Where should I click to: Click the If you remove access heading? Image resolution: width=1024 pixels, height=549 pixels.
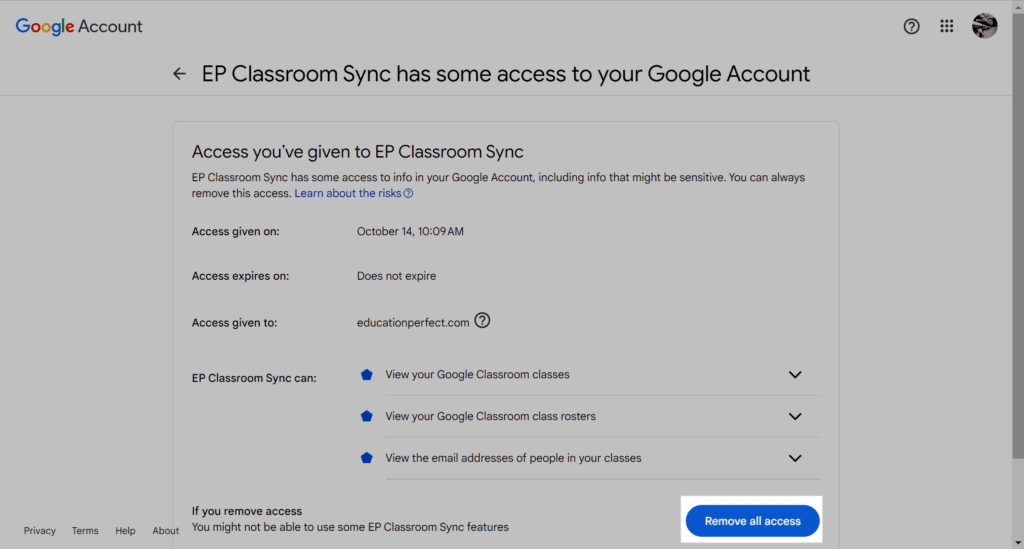coord(247,511)
